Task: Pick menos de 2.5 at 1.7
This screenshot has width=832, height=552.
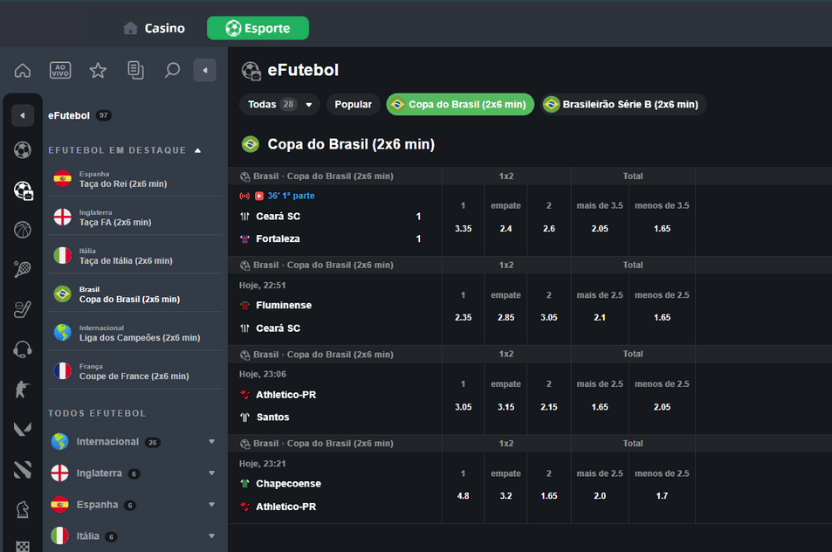Action: 662,496
